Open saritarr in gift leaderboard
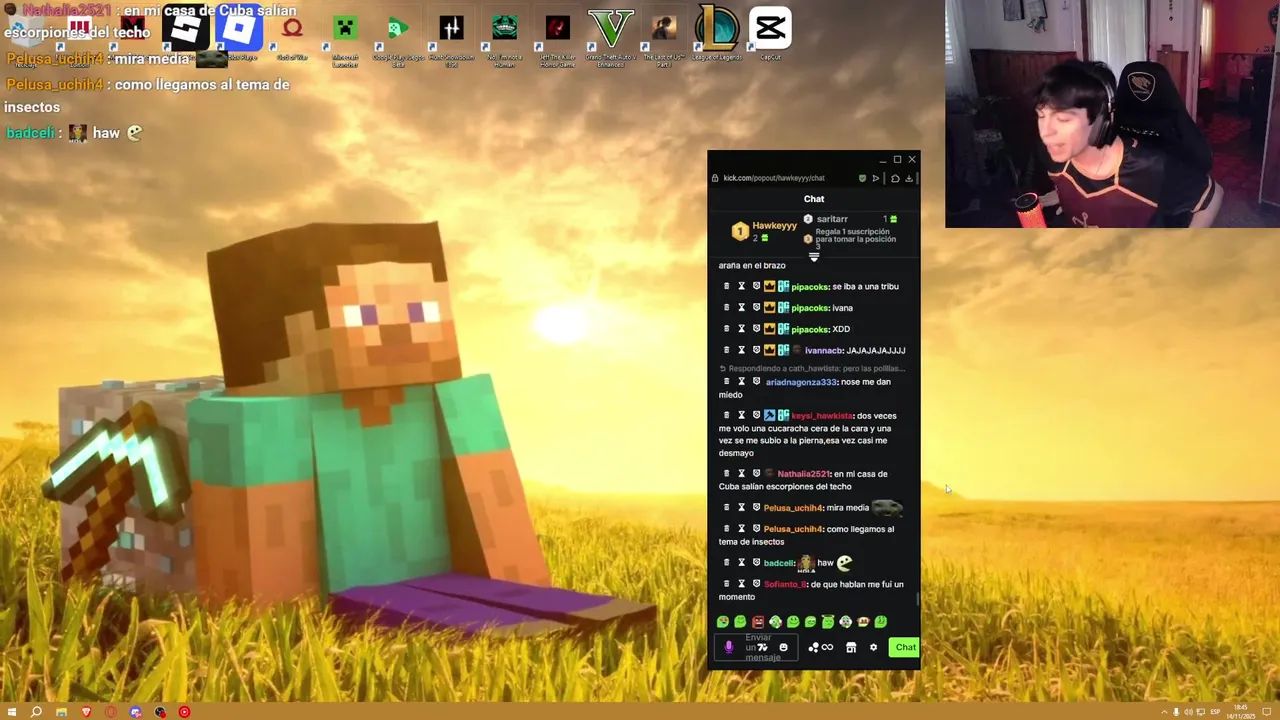Viewport: 1280px width, 720px height. (832, 219)
